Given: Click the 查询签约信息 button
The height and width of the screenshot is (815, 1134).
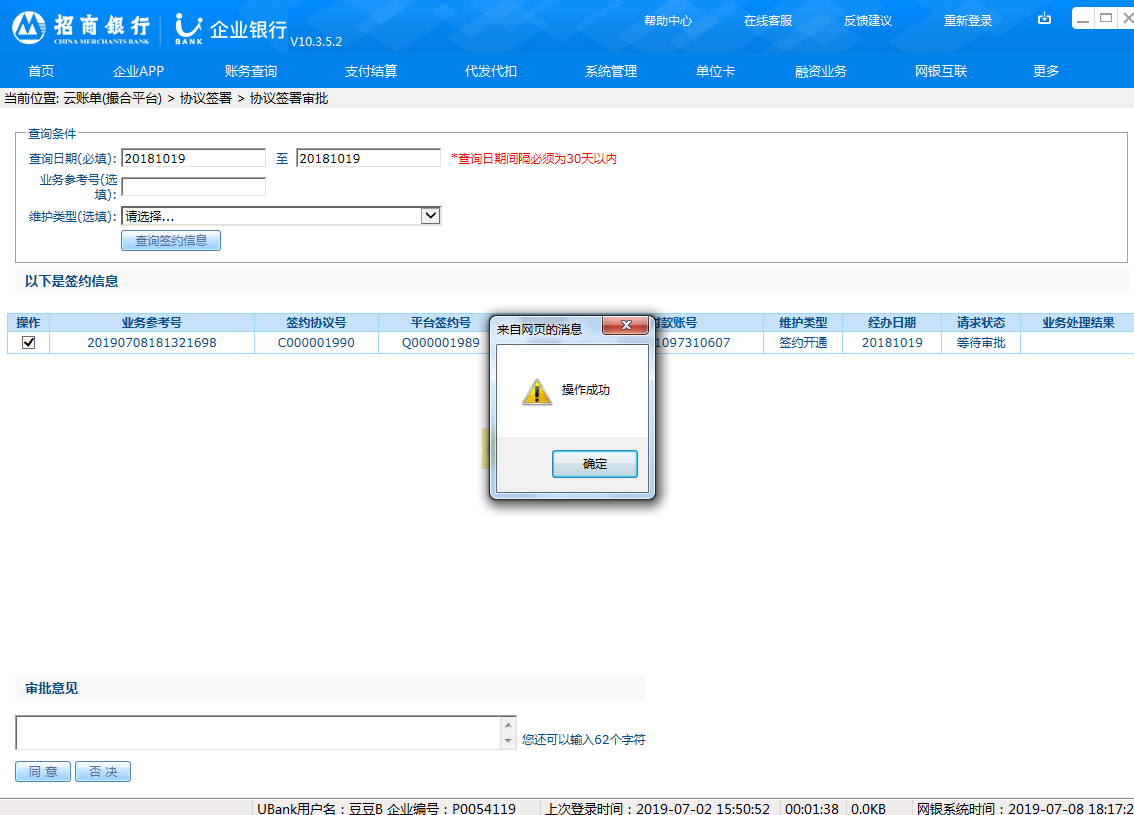Looking at the screenshot, I should tap(171, 240).
